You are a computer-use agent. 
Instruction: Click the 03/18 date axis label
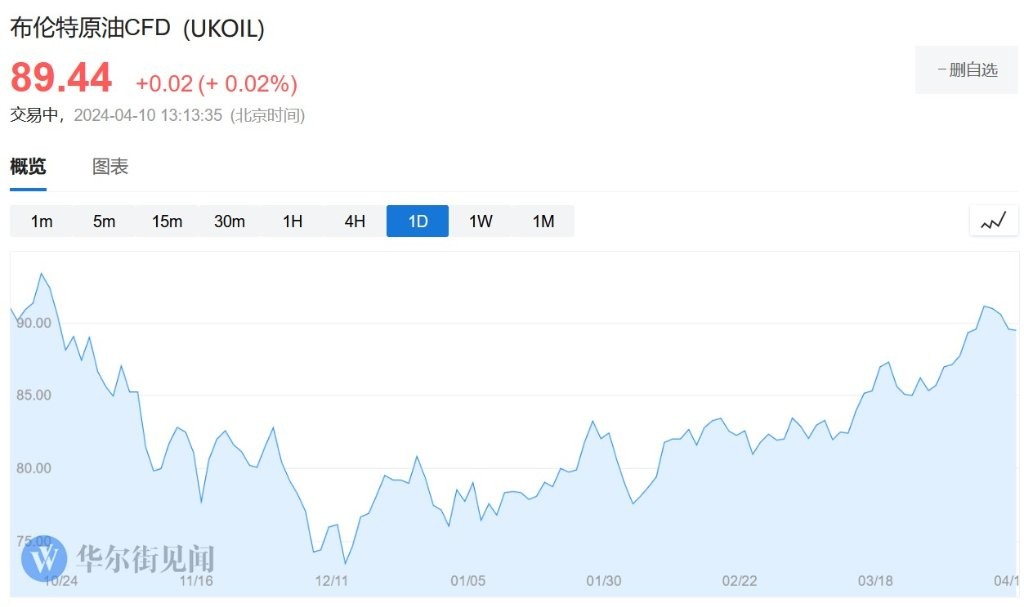coord(875,581)
